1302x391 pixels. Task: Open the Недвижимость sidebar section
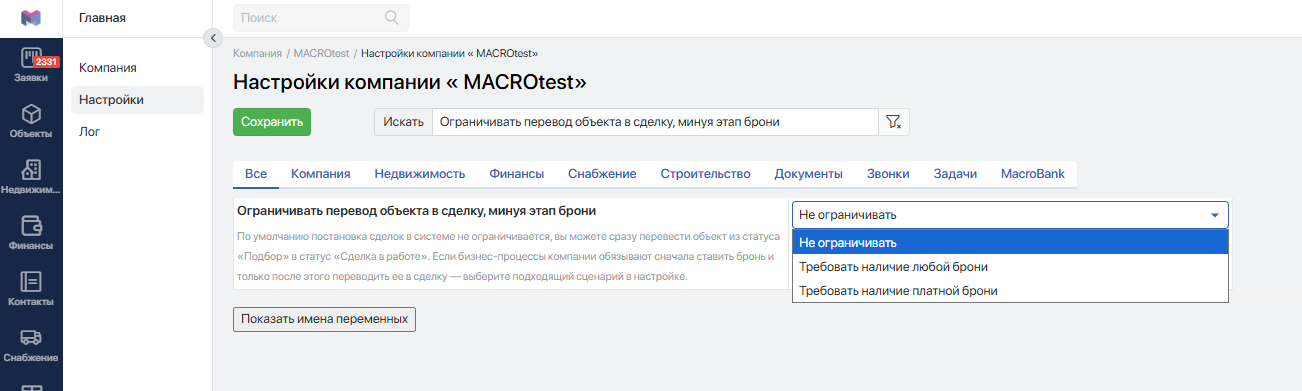click(31, 177)
